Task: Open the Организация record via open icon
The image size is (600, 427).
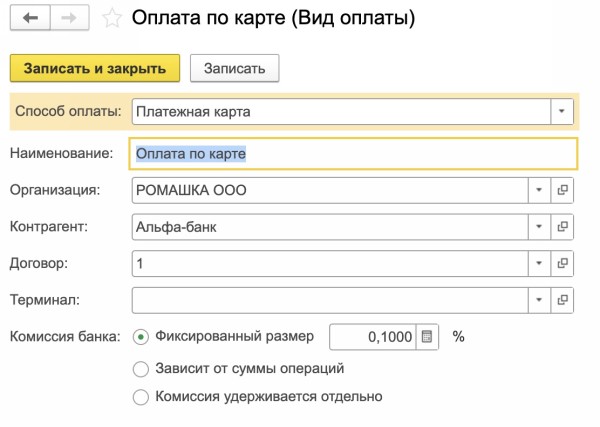Action: point(562,190)
